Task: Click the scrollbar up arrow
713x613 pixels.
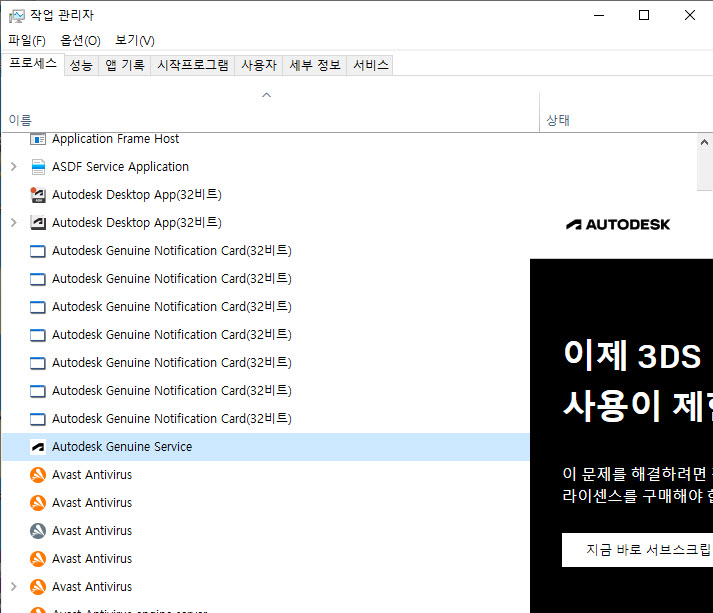Action: coord(704,142)
